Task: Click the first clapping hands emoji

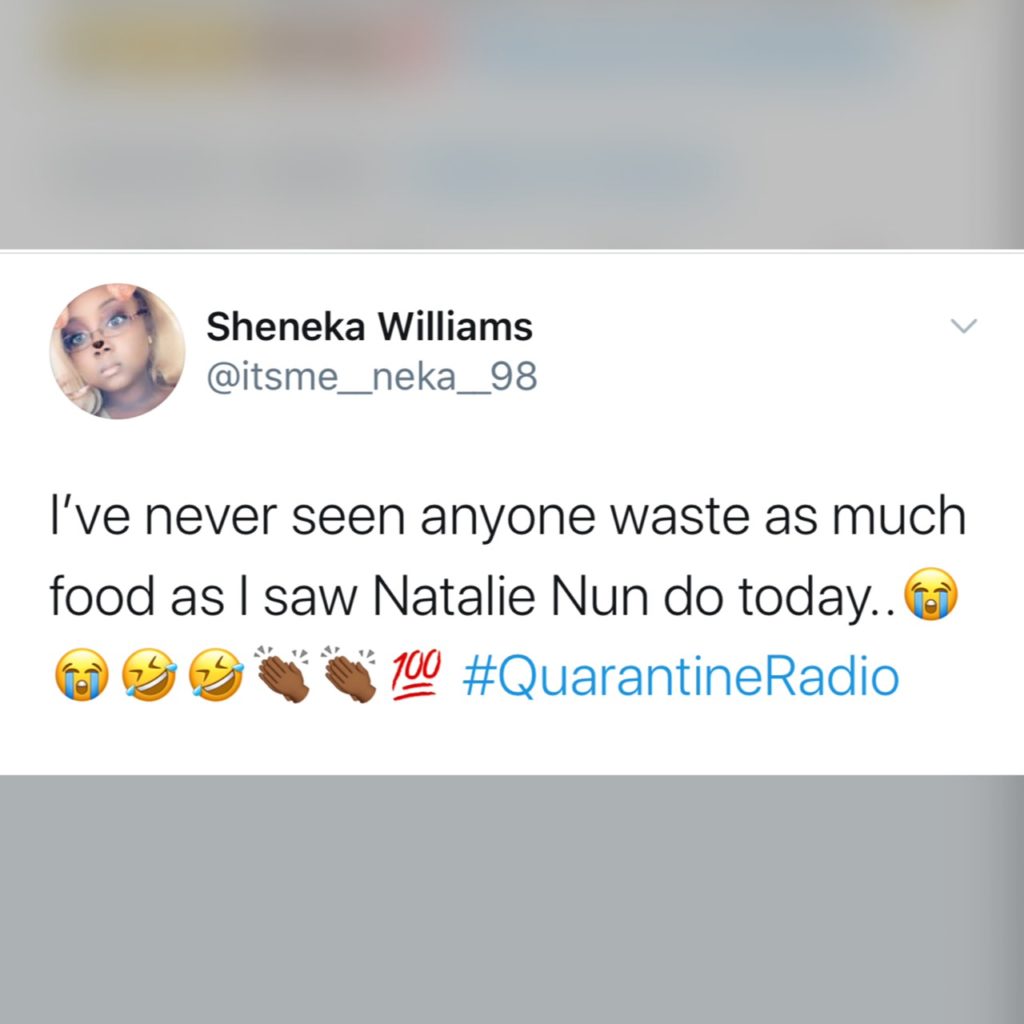Action: tap(281, 673)
